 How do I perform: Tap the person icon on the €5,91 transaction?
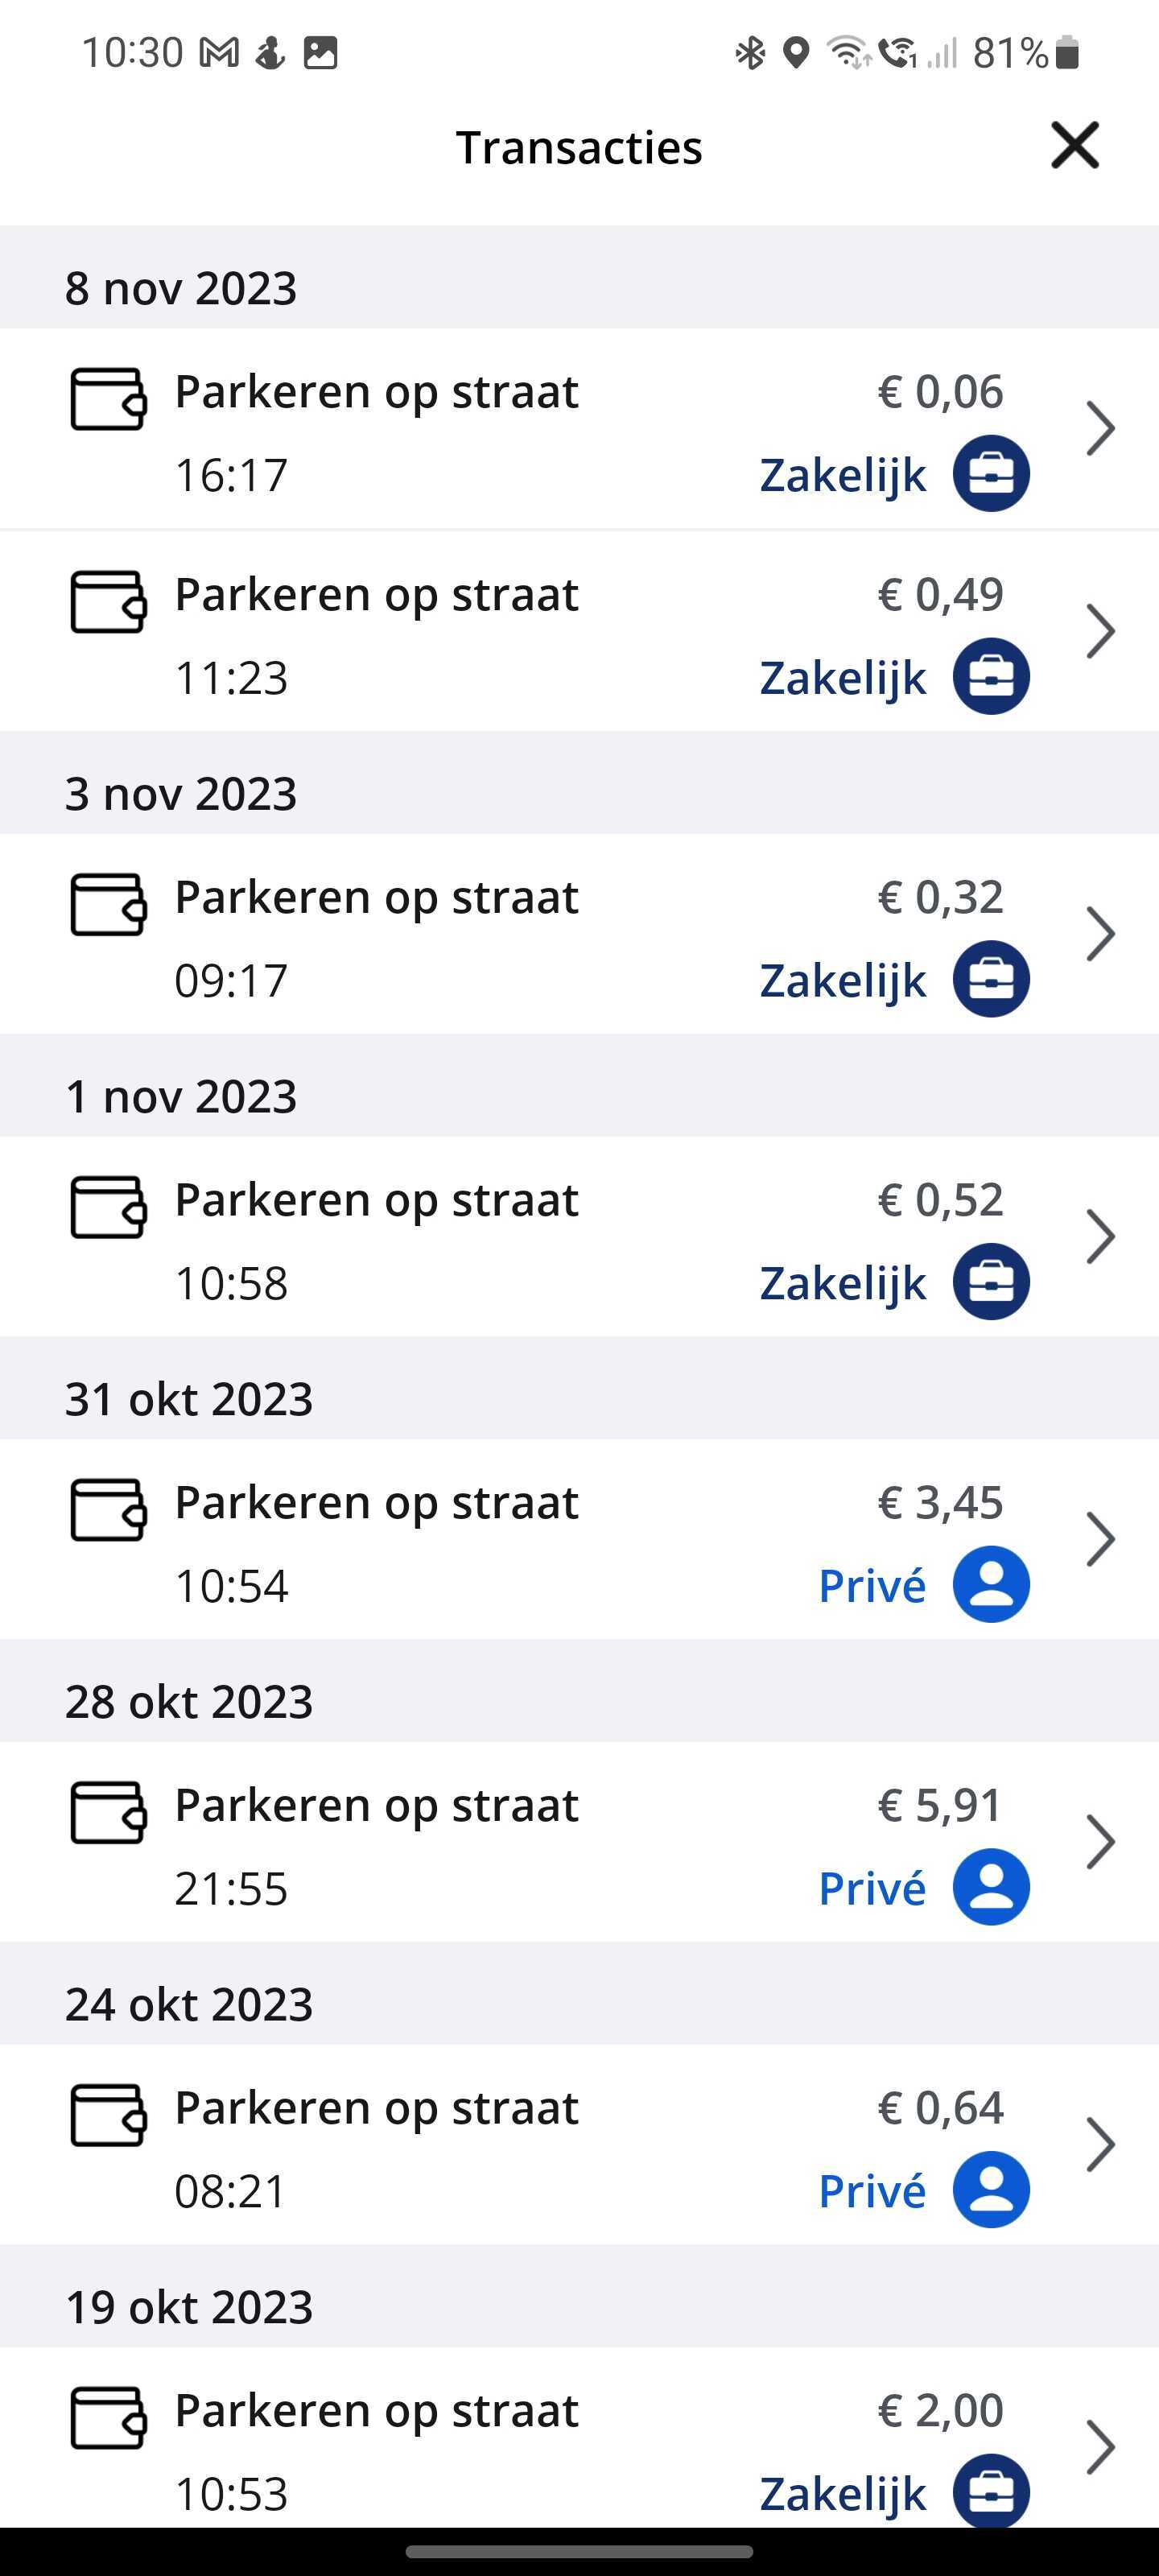point(991,1887)
